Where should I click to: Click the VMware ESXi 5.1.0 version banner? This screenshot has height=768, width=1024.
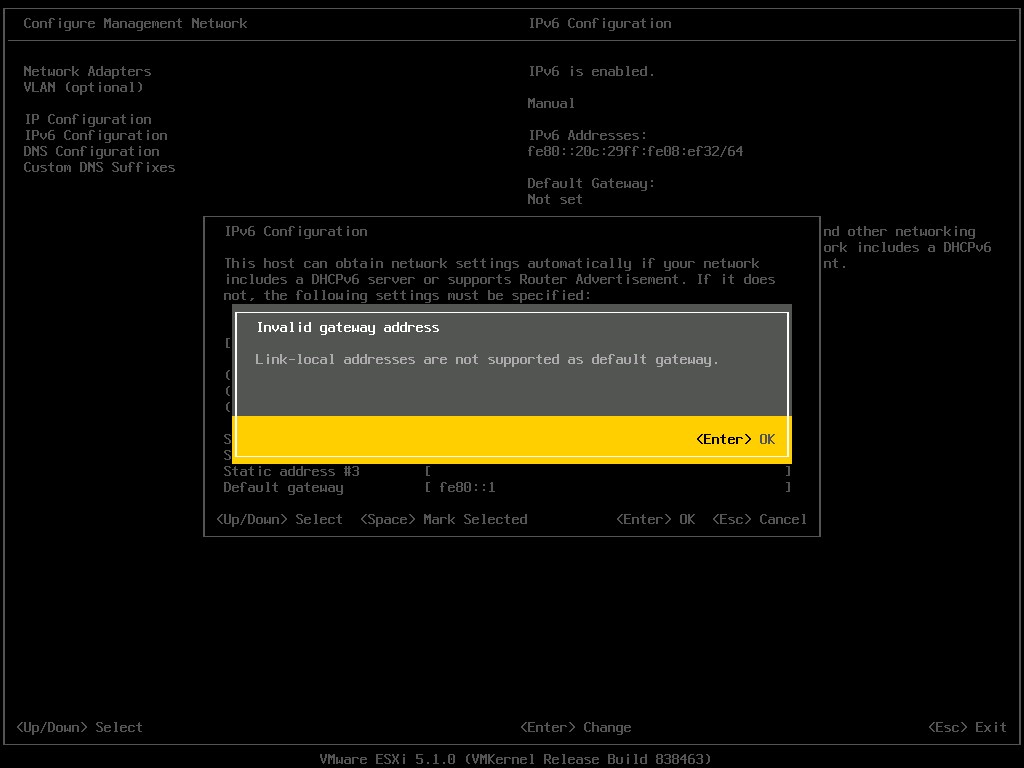(514, 758)
